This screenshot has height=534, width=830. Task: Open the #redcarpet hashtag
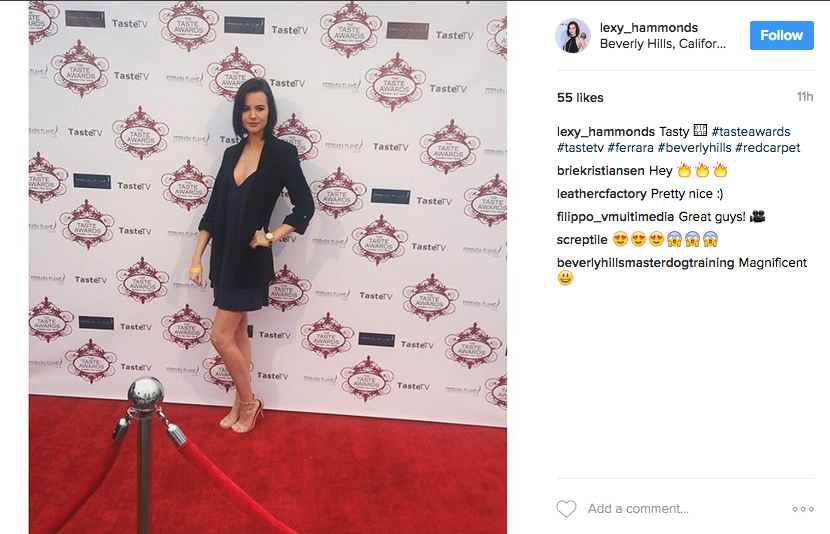767,148
